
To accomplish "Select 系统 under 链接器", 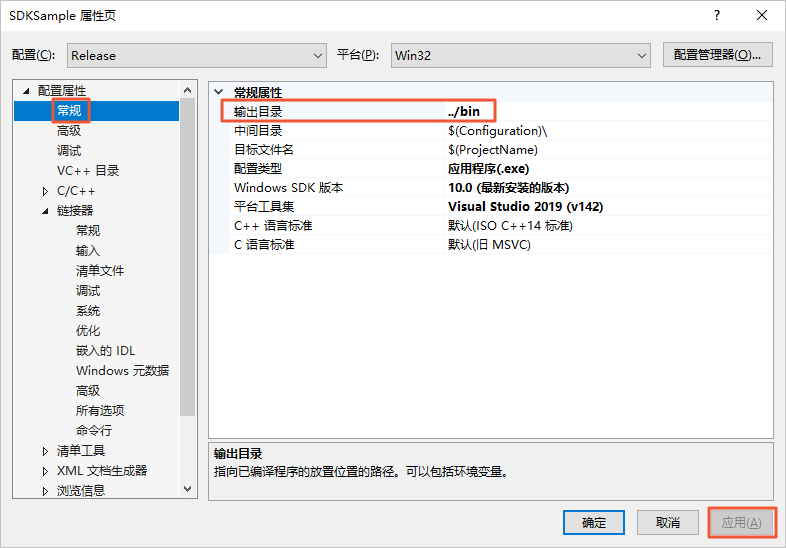I will point(88,311).
